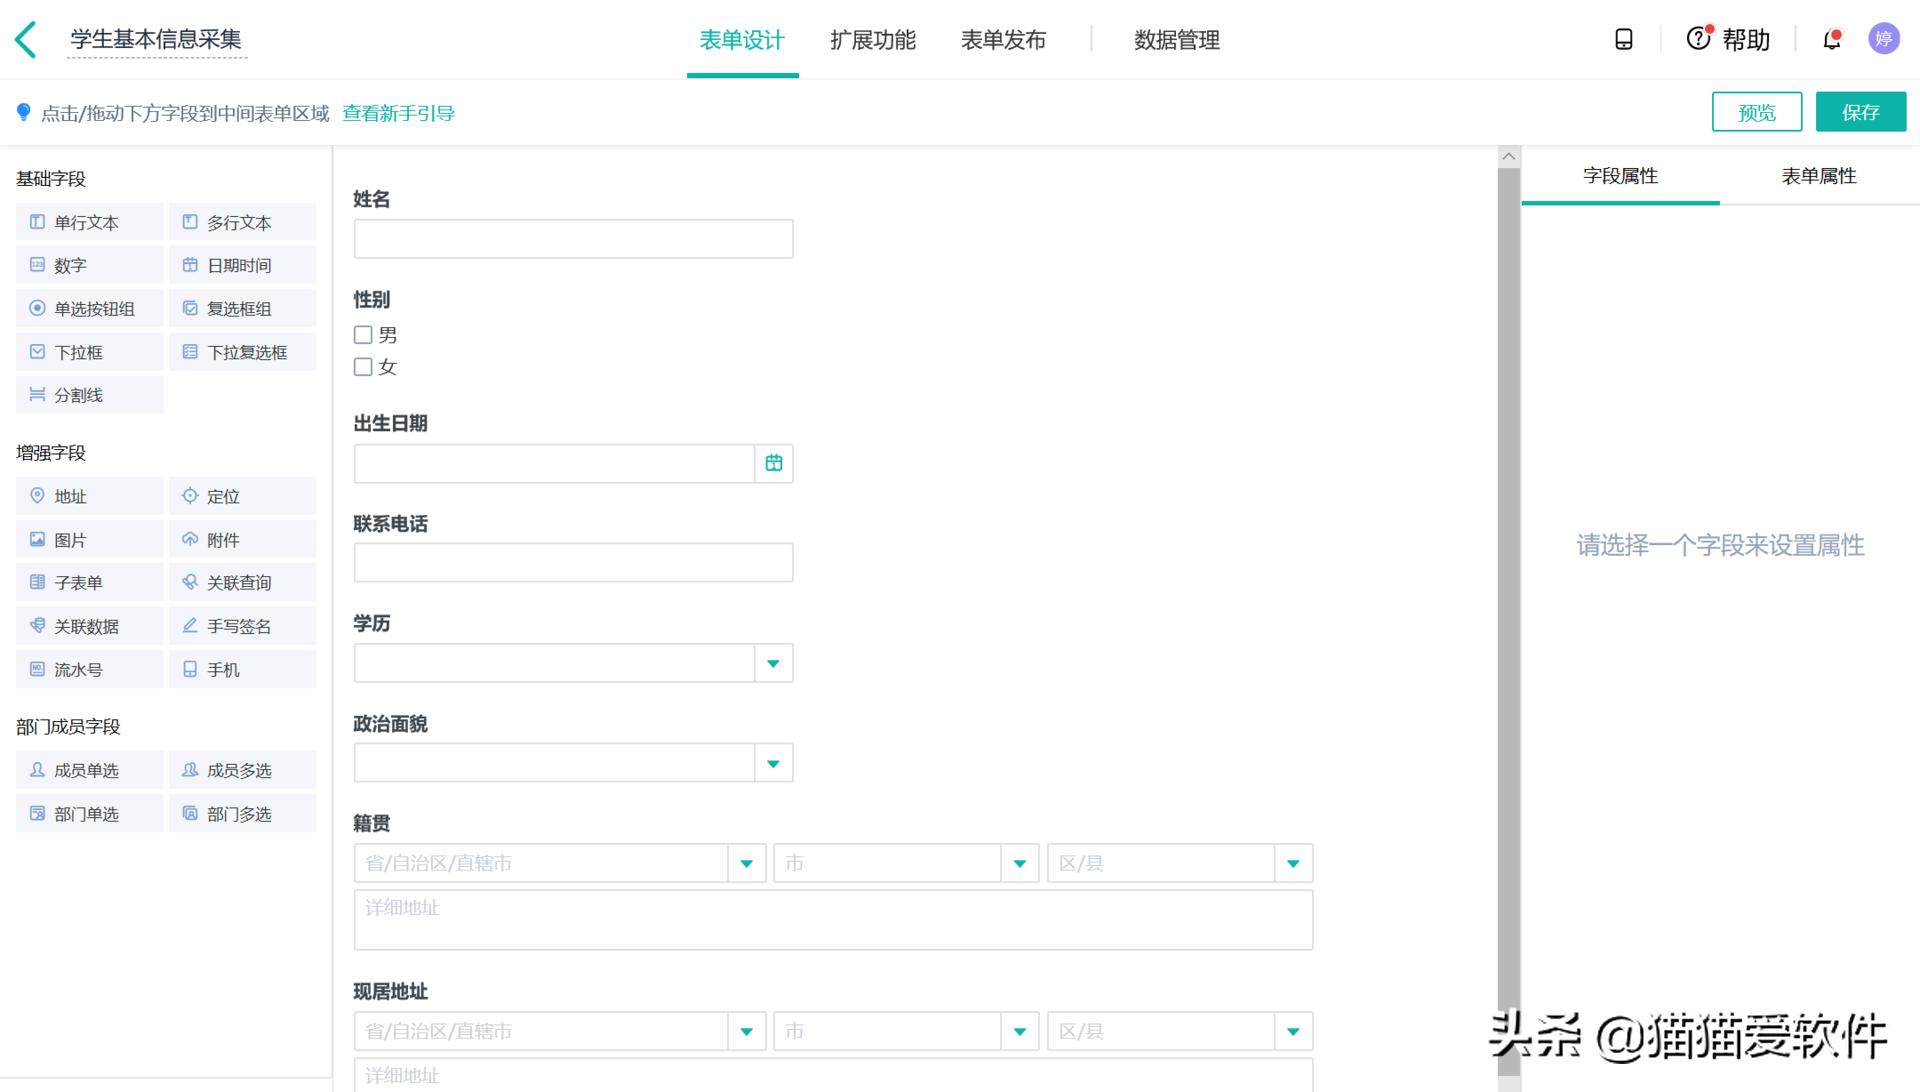This screenshot has height=1092, width=1920.
Task: Check the 男 checkbox under 性别
Action: coord(362,335)
